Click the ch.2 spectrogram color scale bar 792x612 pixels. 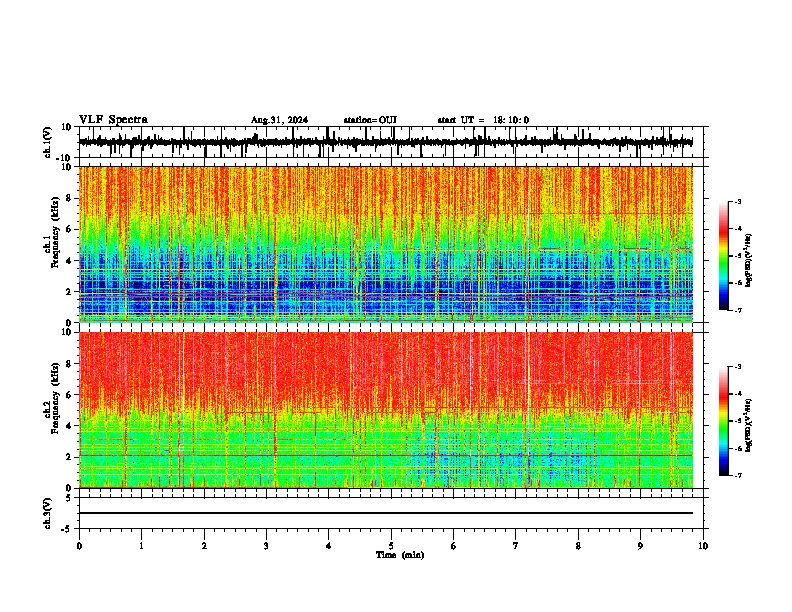(x=724, y=421)
